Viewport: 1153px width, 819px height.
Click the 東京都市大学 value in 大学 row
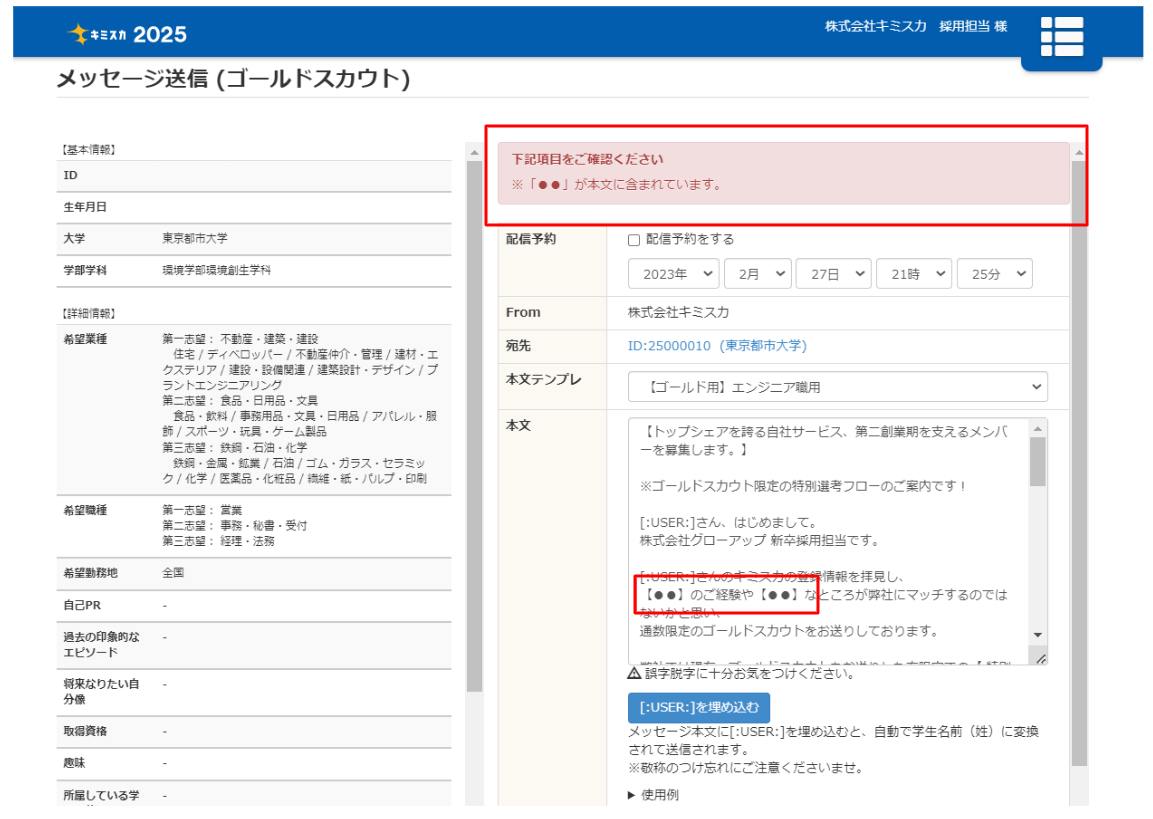[195, 238]
